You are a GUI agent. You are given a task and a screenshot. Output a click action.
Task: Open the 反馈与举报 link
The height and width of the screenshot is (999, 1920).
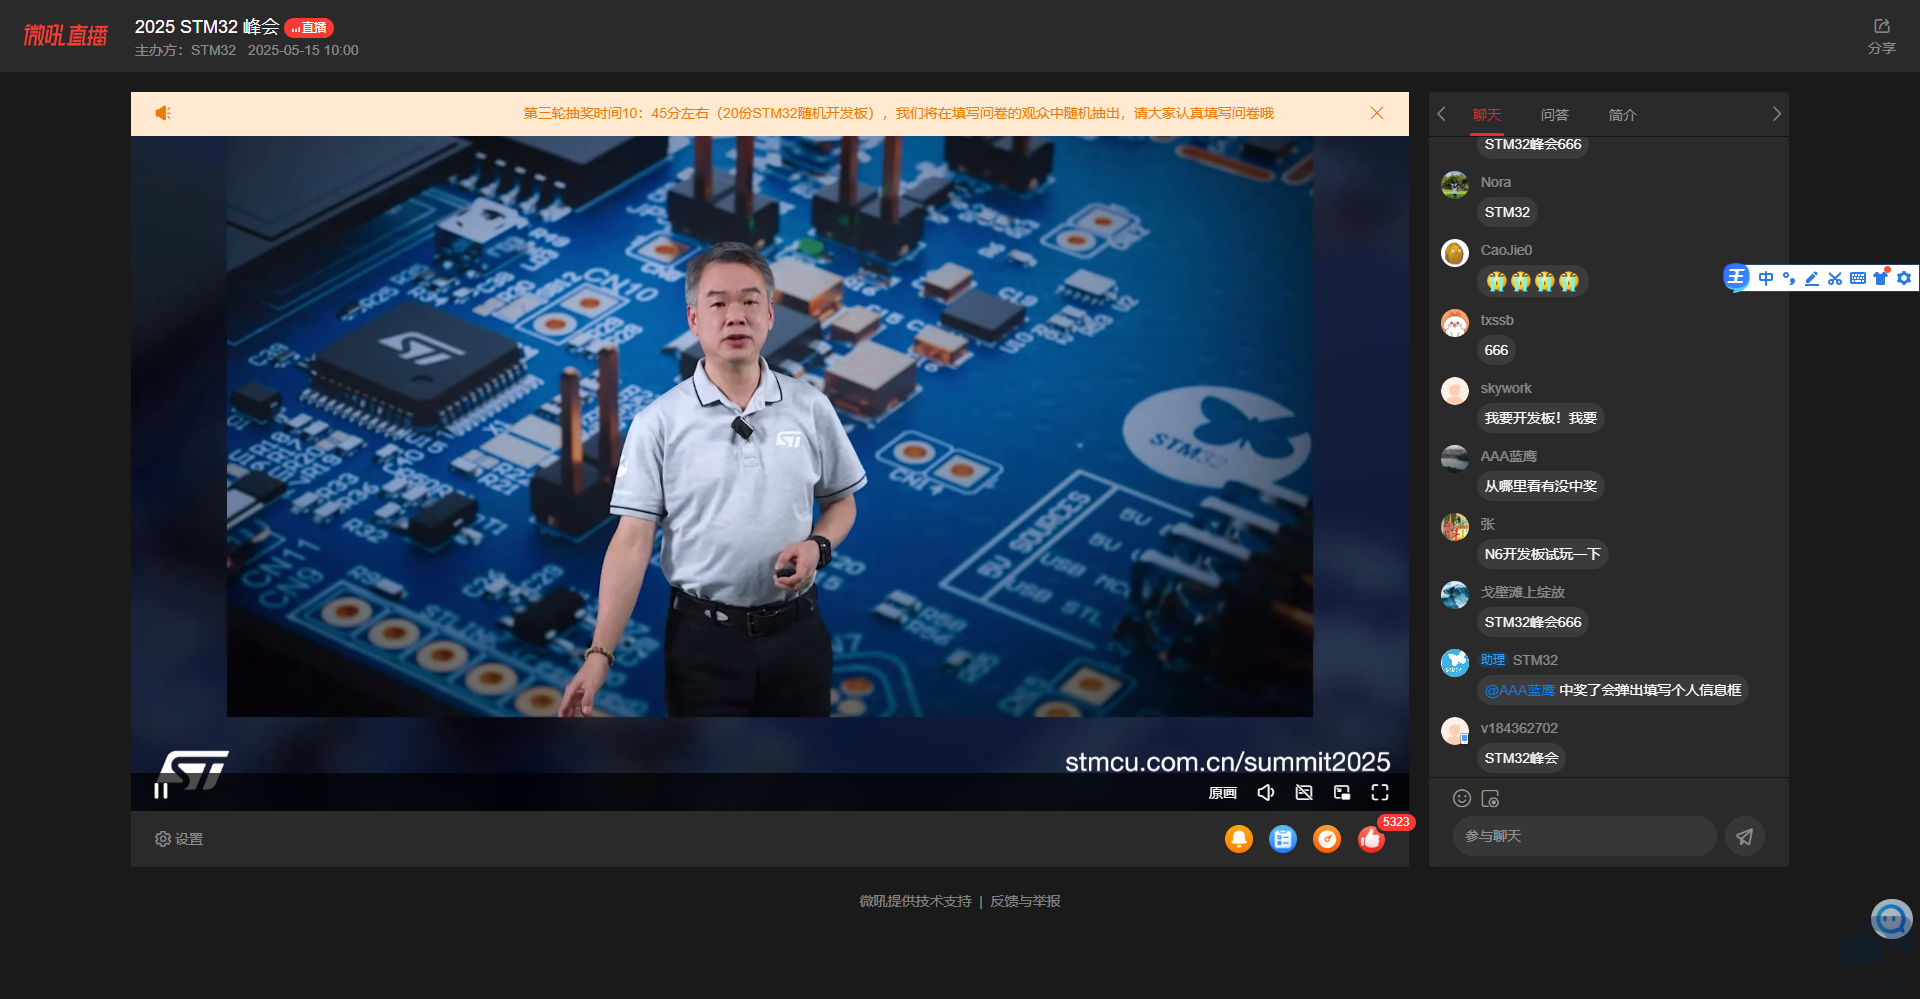pos(1025,901)
